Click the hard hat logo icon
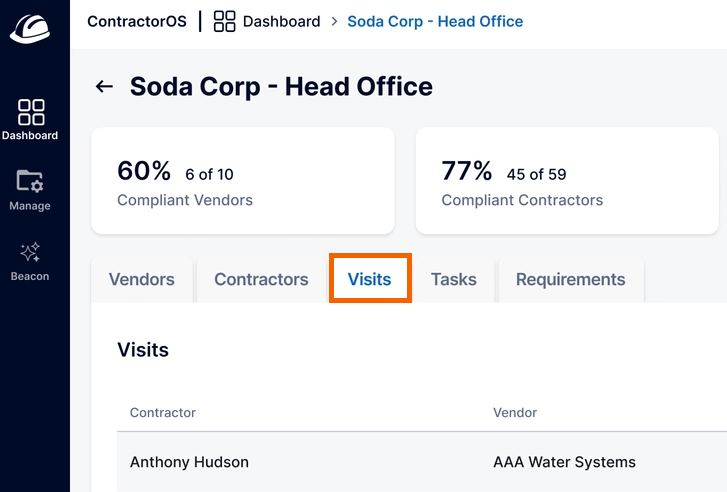The height and width of the screenshot is (492, 727). (30, 29)
